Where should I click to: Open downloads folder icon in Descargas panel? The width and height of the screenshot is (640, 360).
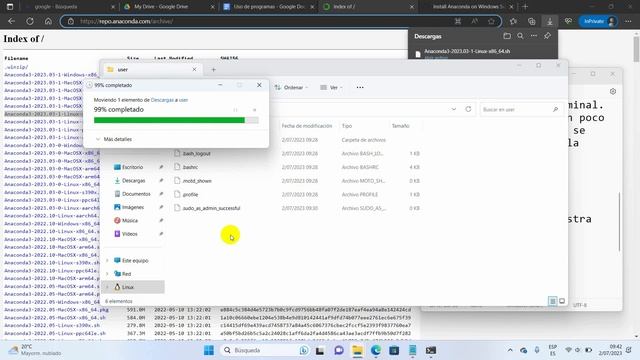click(507, 36)
